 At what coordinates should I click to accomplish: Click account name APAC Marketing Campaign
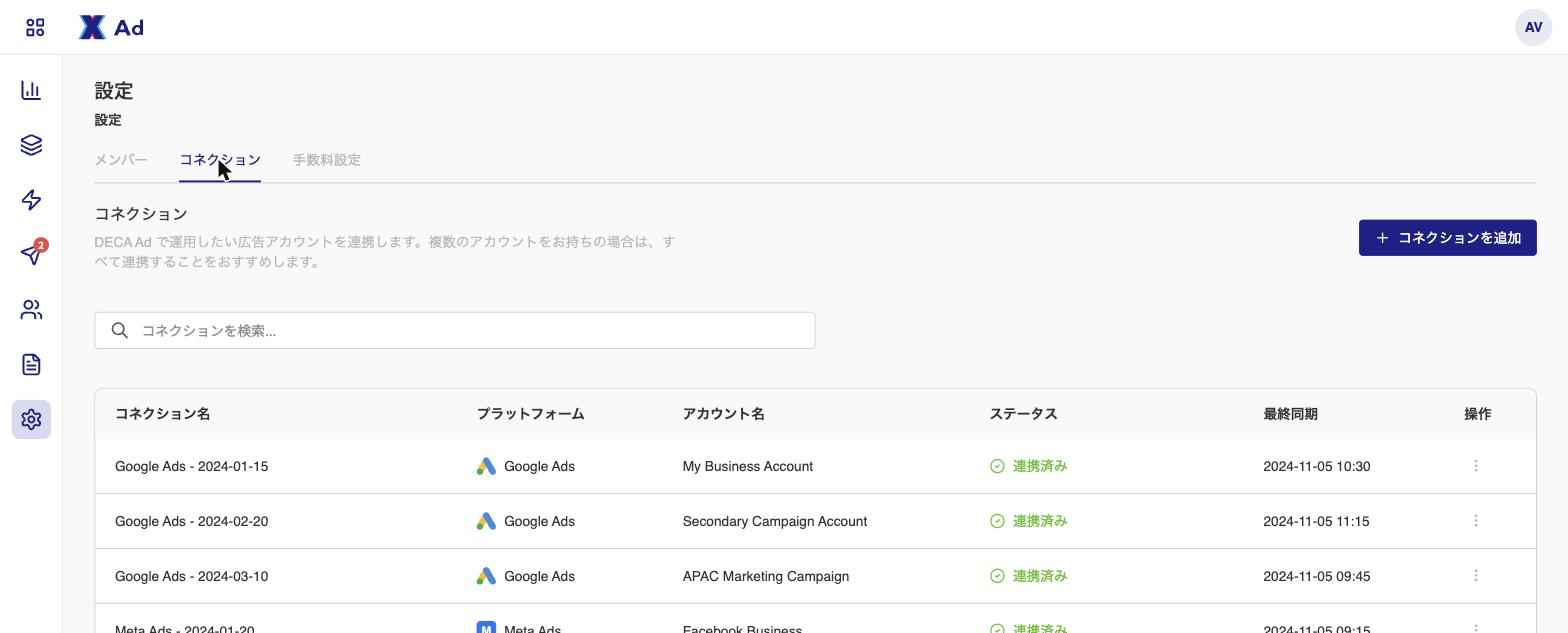point(765,576)
